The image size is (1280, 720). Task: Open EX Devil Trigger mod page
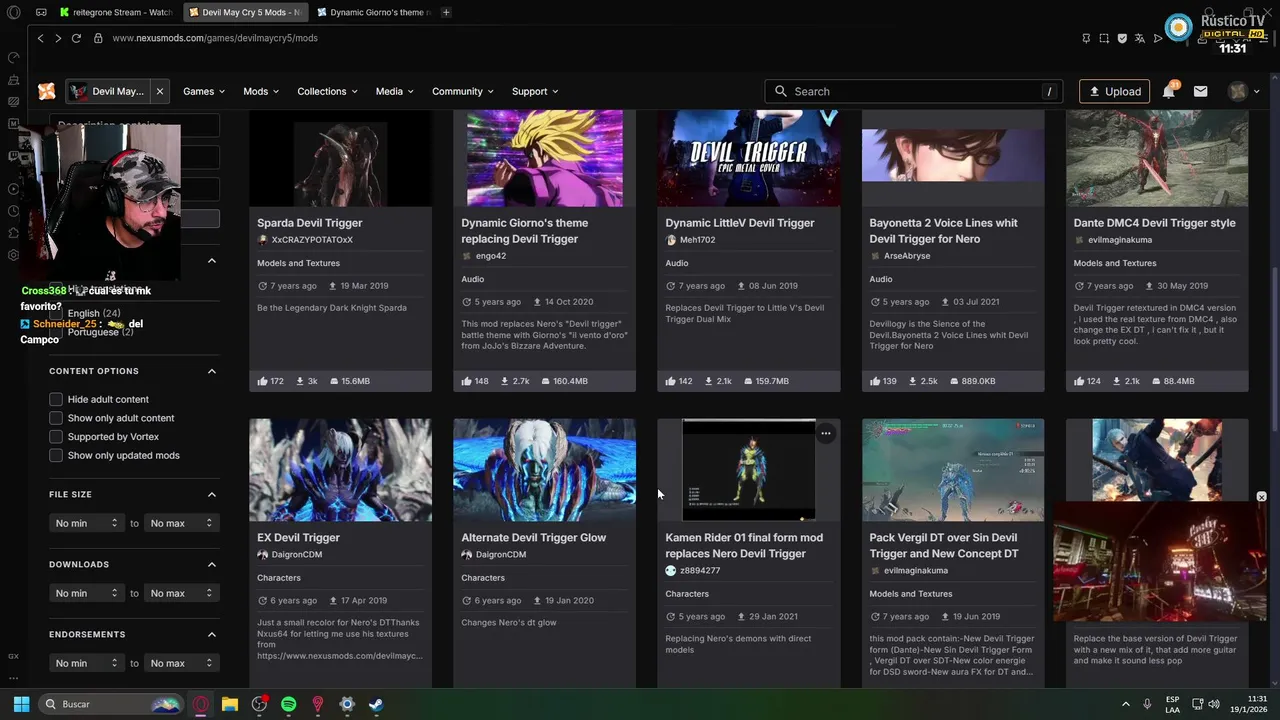(x=298, y=537)
